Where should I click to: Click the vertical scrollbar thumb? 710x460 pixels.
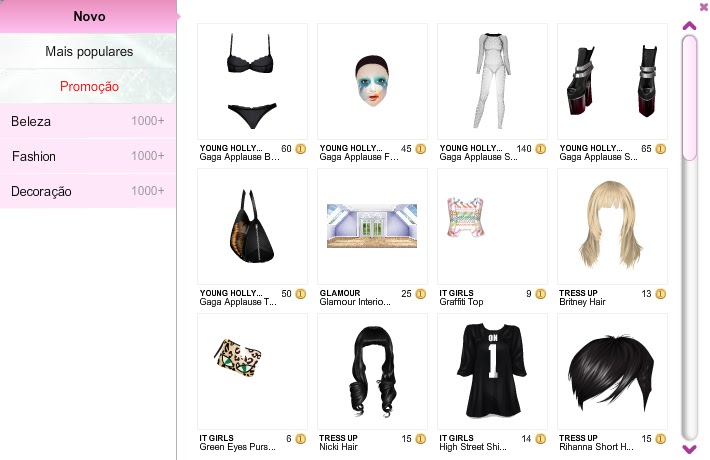coord(689,98)
